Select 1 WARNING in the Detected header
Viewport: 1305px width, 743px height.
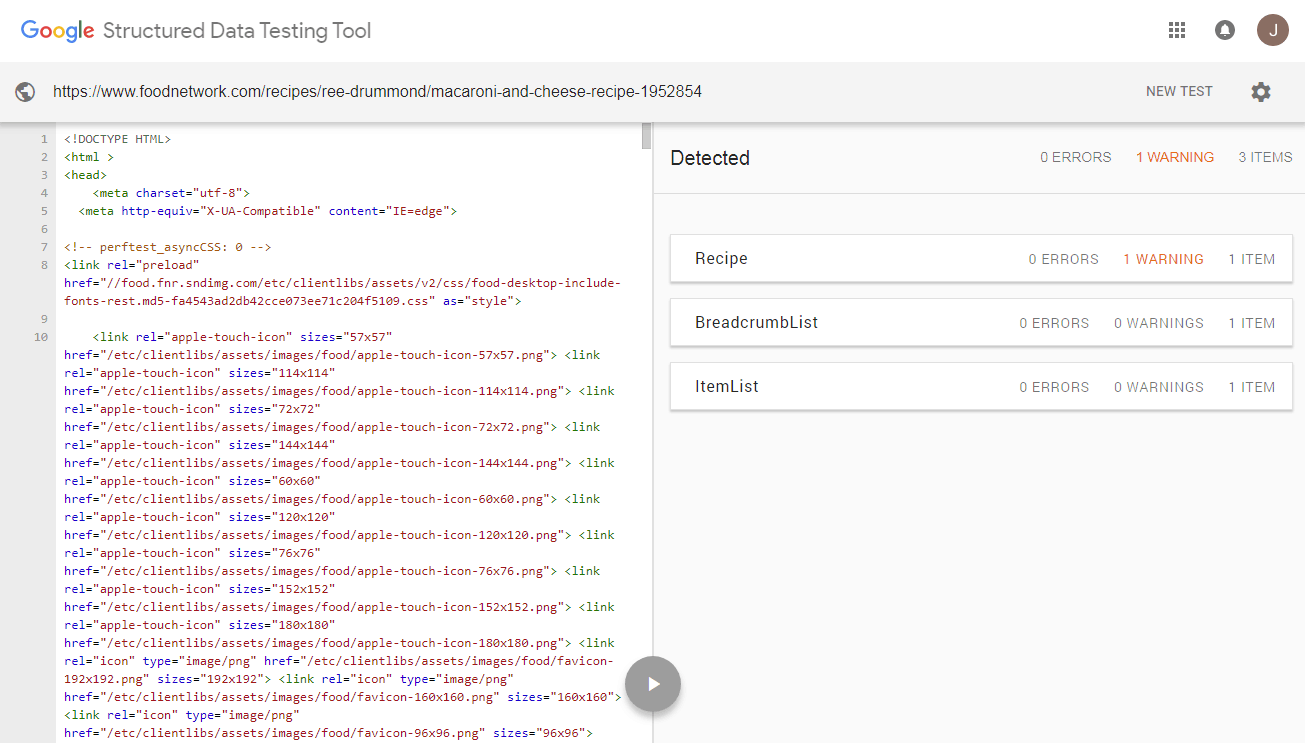(1174, 157)
